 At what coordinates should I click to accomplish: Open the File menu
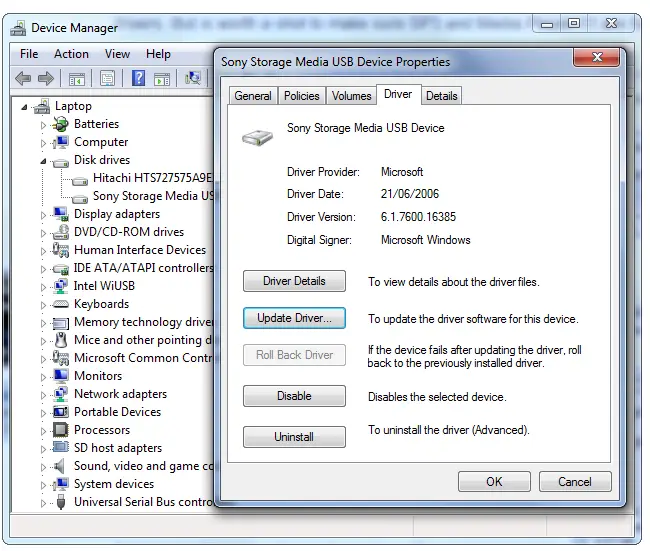(29, 54)
